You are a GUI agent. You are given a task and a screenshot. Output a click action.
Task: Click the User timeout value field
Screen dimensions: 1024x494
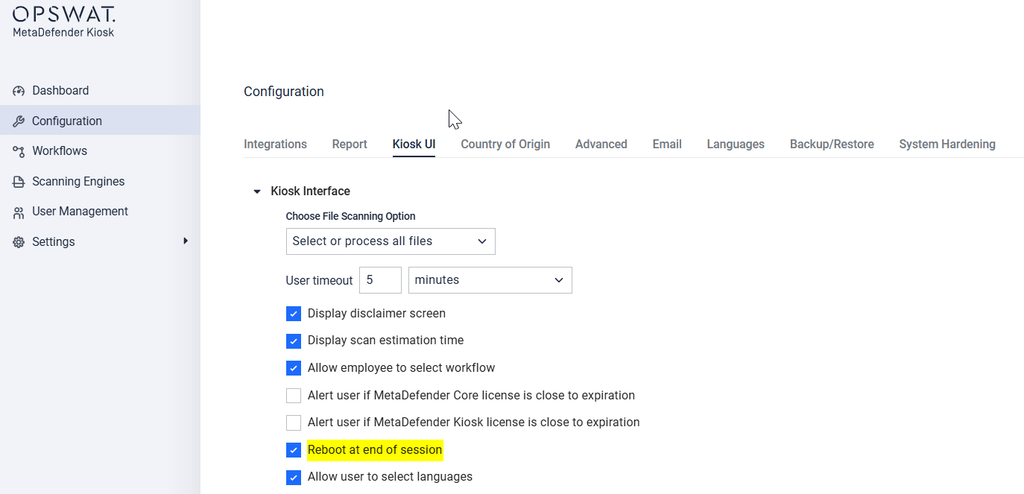380,280
